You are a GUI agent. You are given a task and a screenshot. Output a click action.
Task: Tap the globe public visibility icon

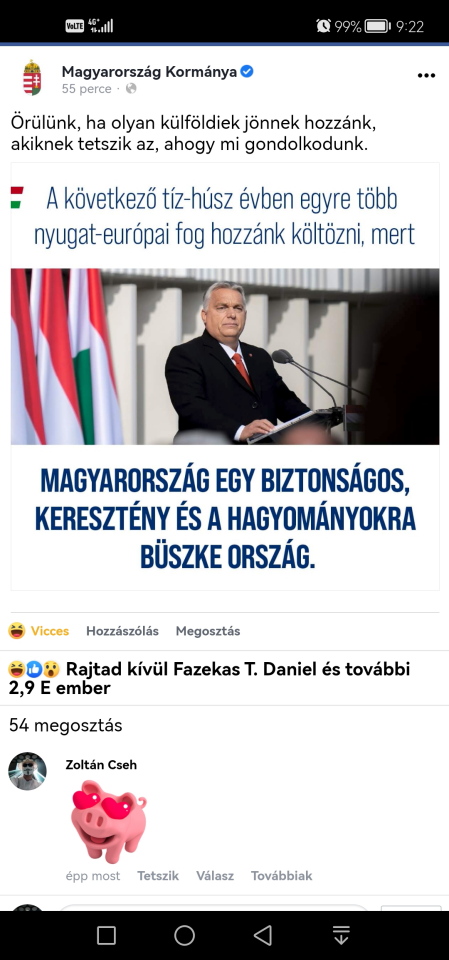(x=131, y=89)
